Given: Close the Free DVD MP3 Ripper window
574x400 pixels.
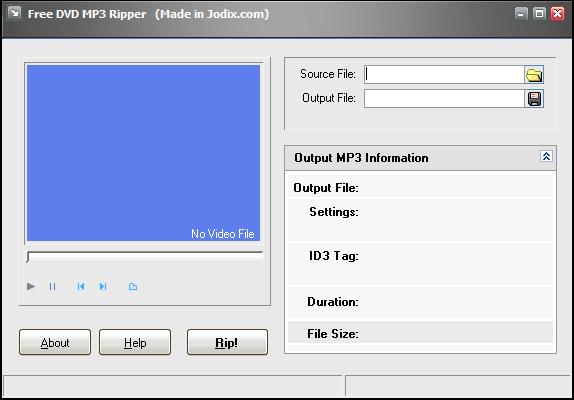Looking at the screenshot, I should pyautogui.click(x=558, y=14).
